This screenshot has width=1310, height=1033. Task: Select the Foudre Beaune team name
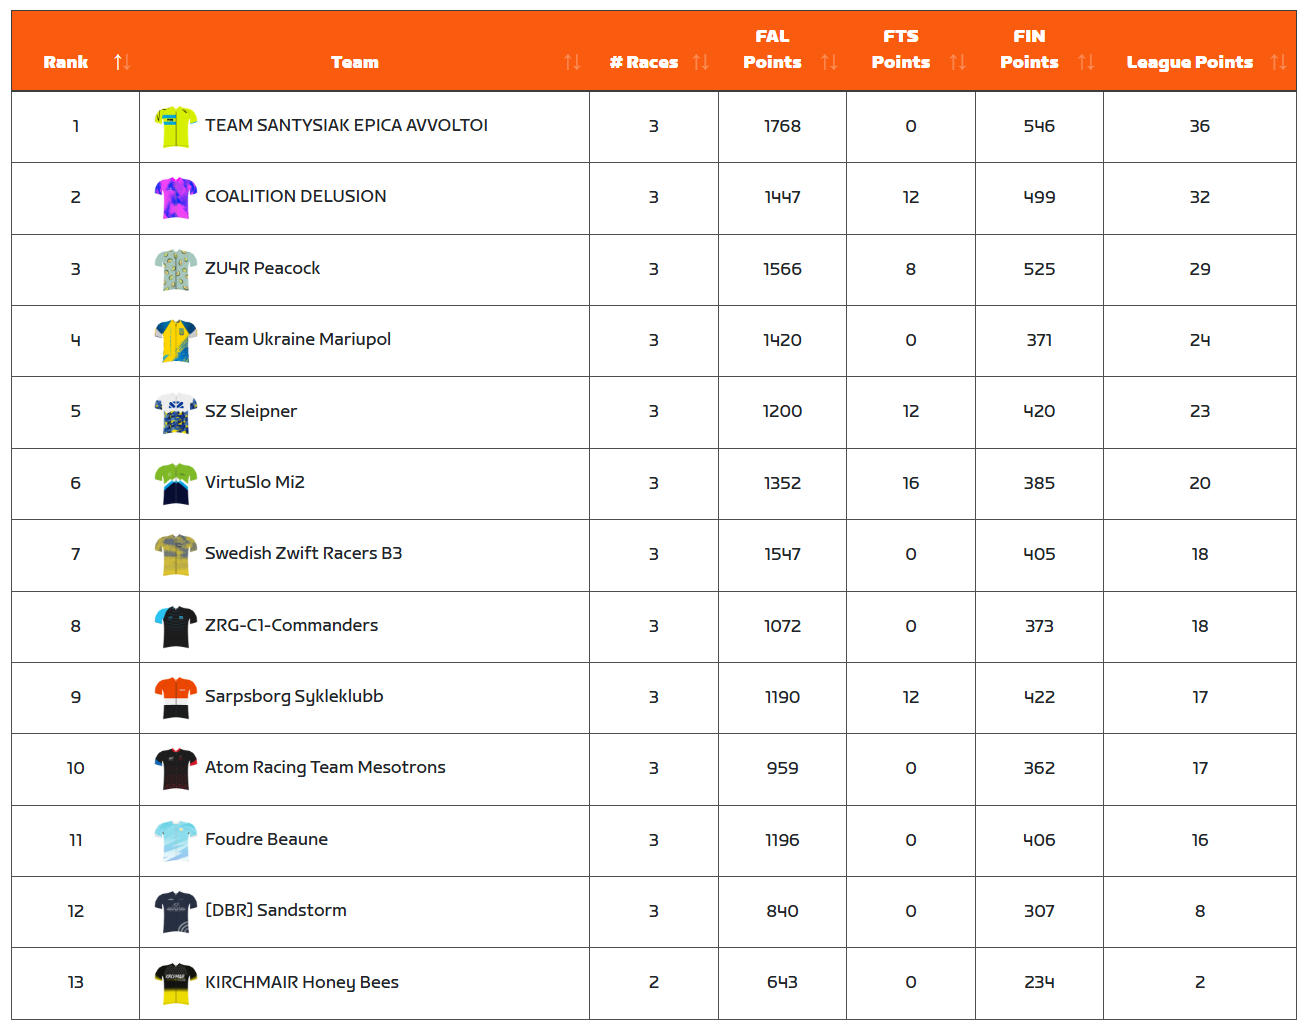coord(266,839)
